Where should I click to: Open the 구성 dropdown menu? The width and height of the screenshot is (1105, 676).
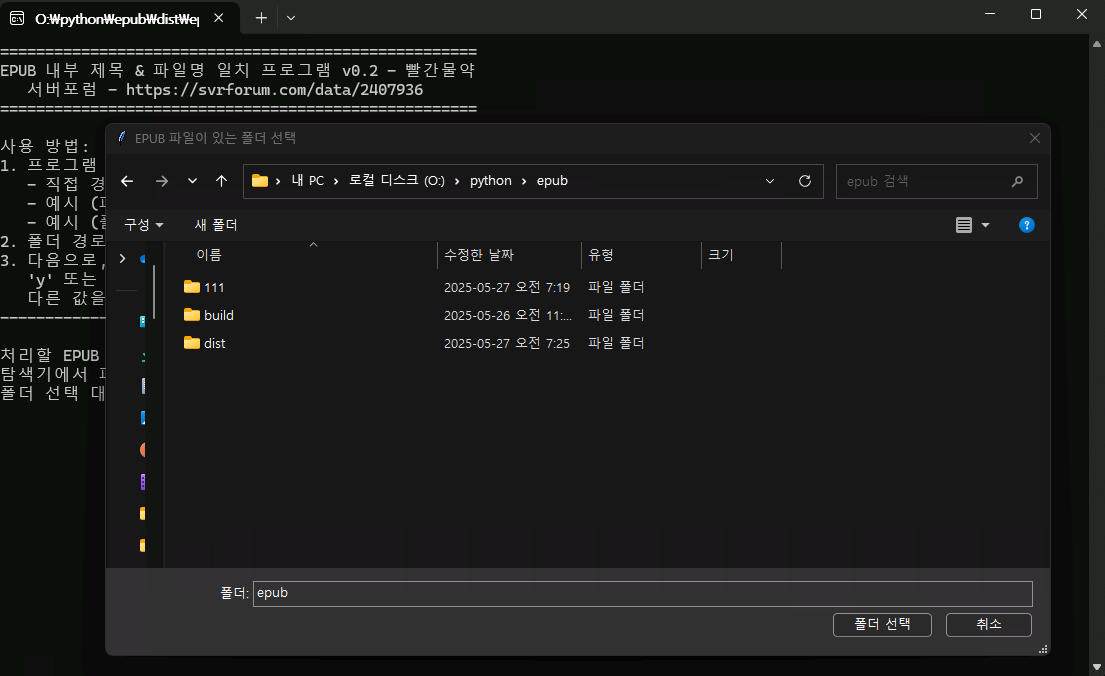144,225
